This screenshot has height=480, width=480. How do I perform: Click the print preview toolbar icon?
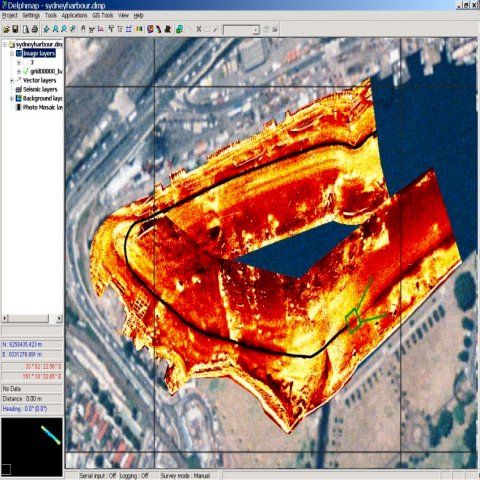pos(26,30)
